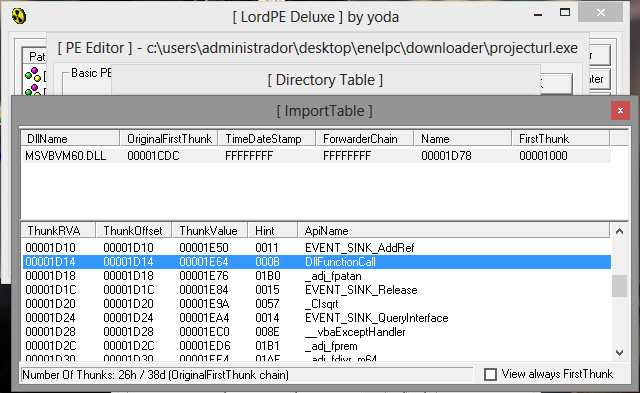The height and width of the screenshot is (393, 640).
Task: Enable View always FirstThunk checkbox
Action: tap(490, 374)
